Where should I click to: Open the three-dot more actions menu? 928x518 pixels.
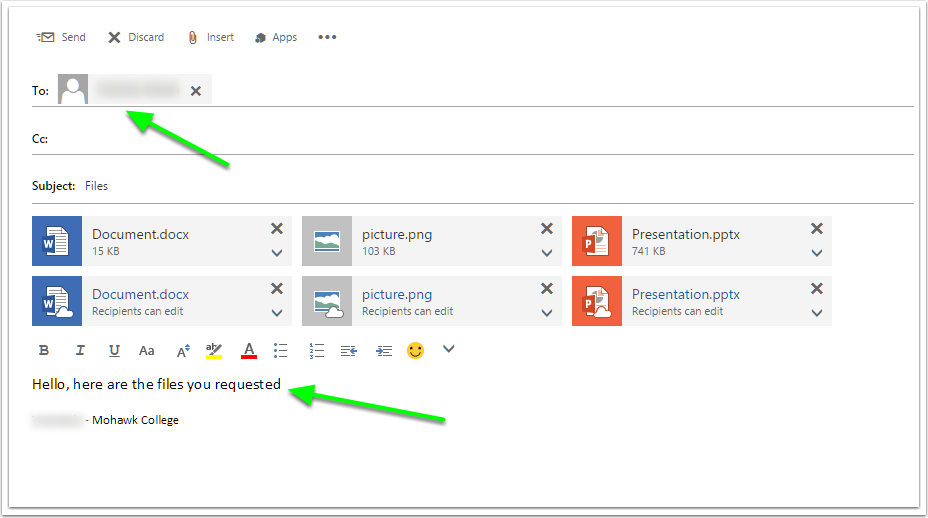327,37
